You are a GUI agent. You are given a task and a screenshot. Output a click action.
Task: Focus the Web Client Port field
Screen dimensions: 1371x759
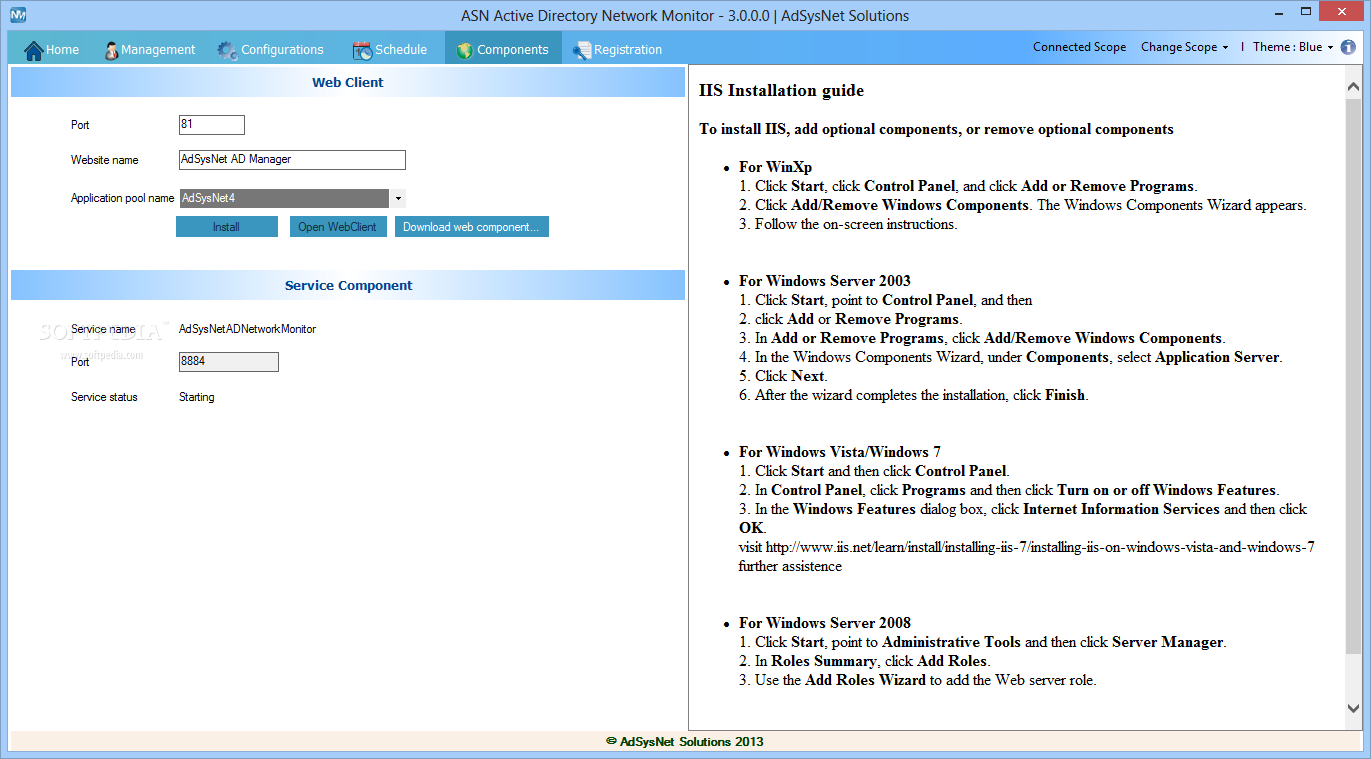click(x=211, y=125)
